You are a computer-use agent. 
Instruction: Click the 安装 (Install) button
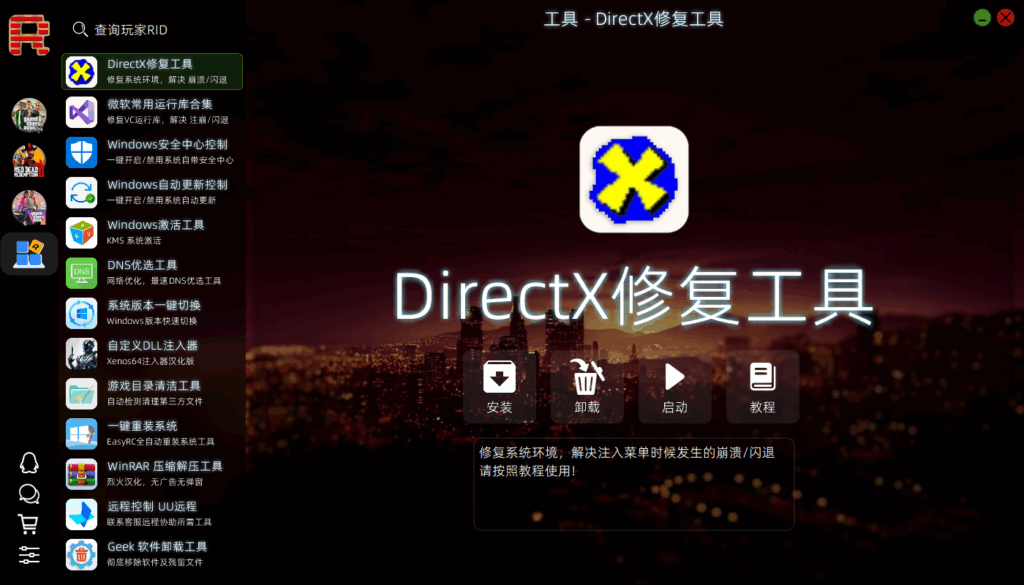tap(499, 387)
